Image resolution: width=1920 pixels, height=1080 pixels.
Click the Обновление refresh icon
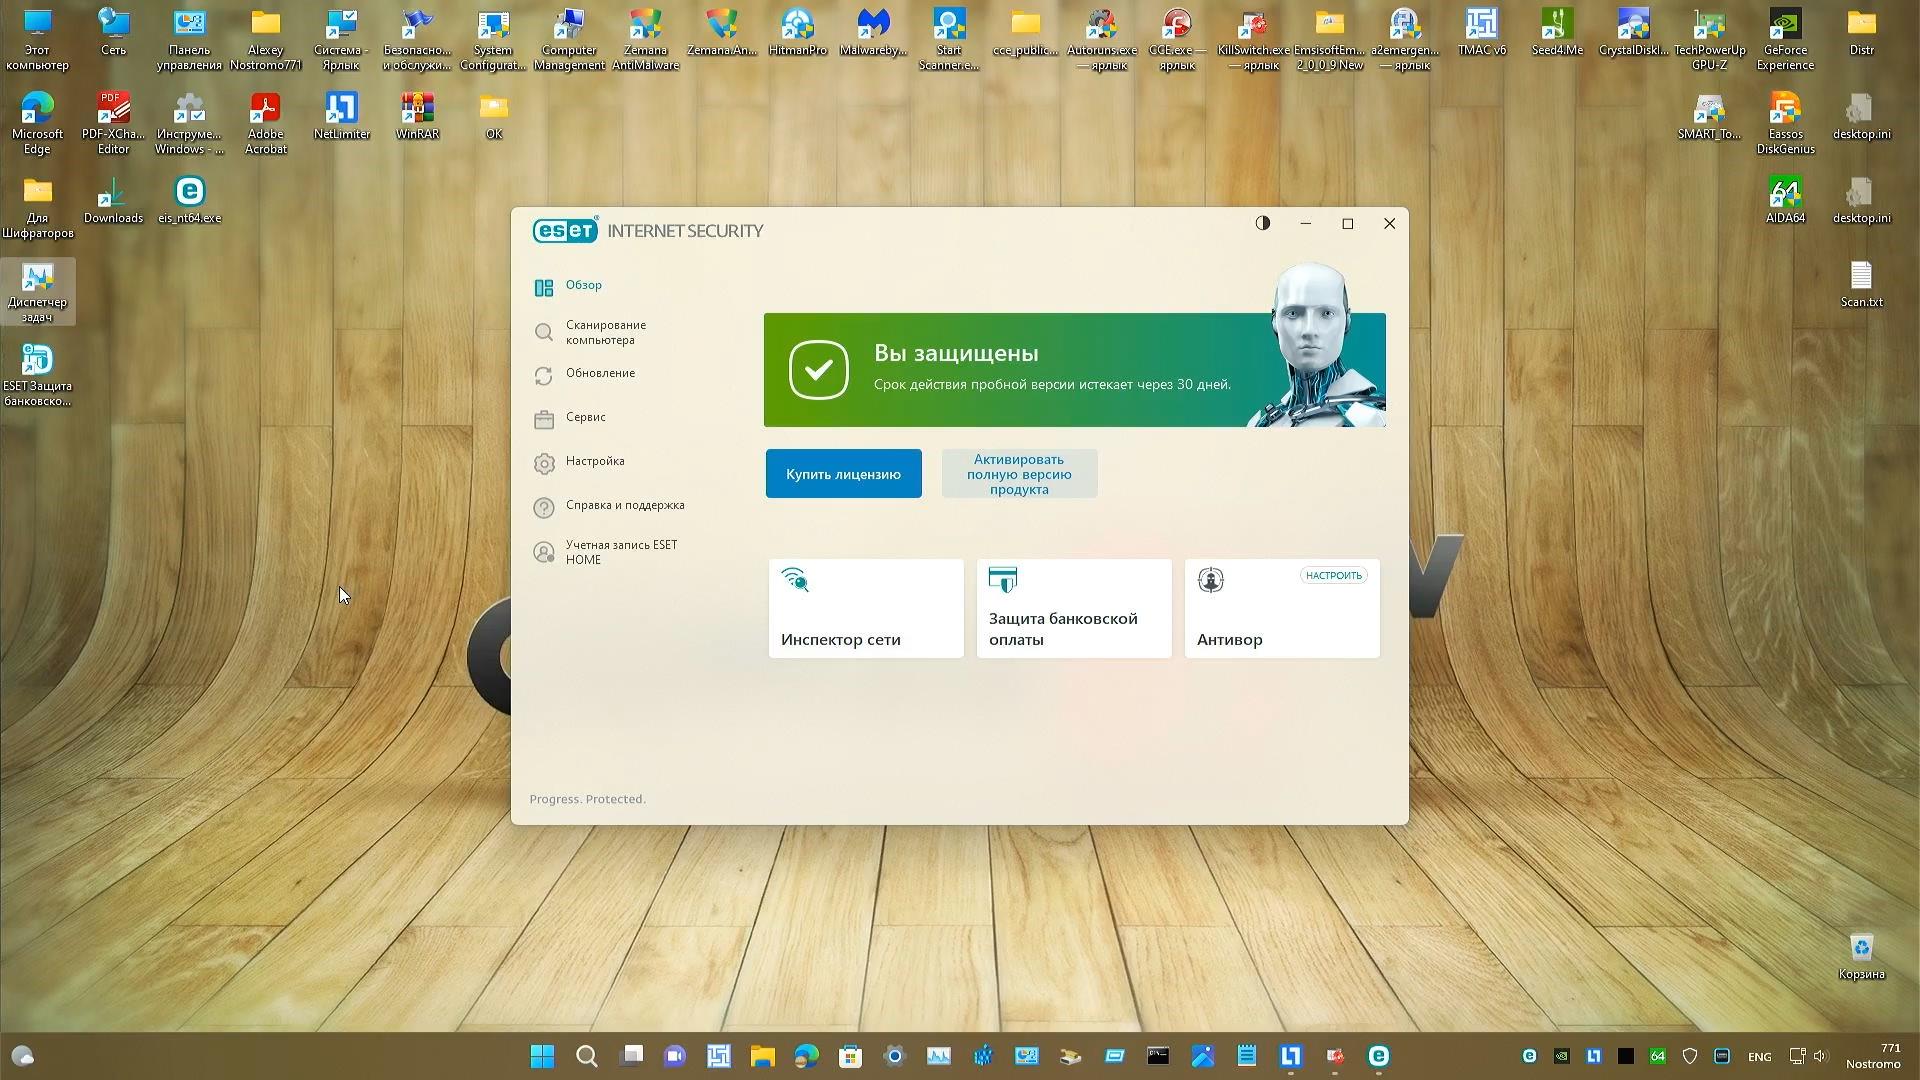(543, 376)
